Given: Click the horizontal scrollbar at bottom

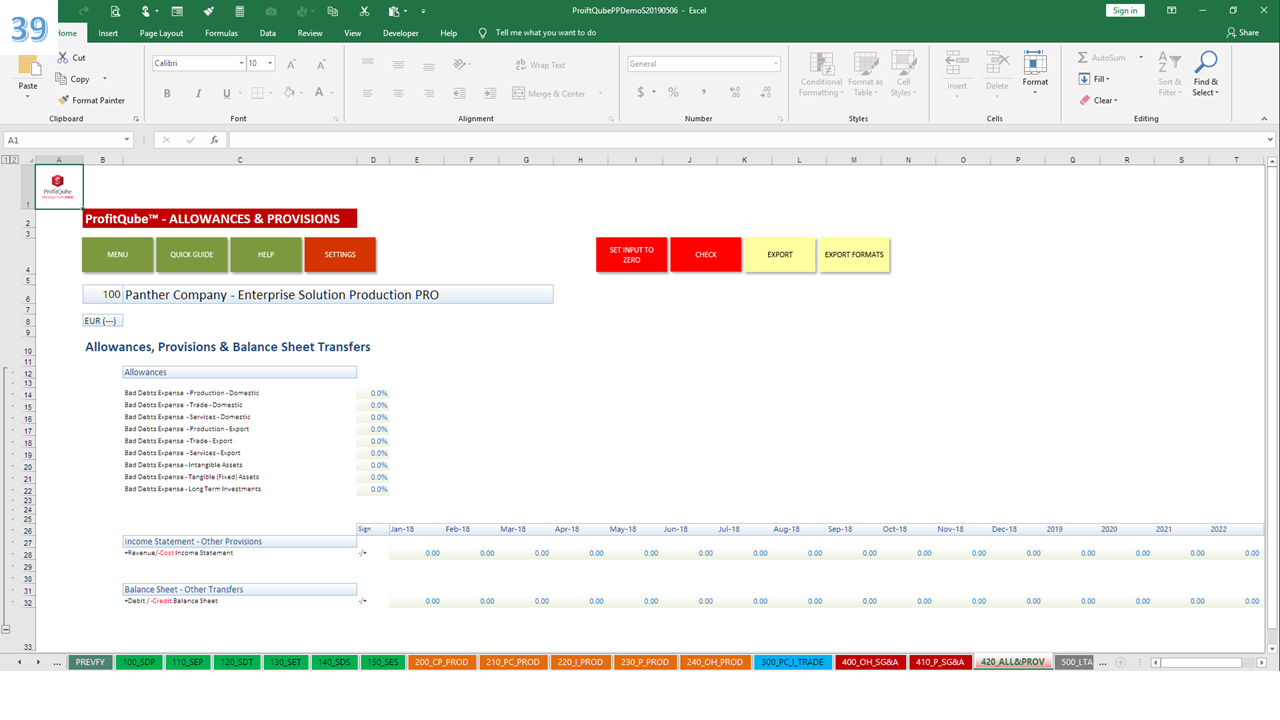Looking at the screenshot, I should pos(1205,662).
